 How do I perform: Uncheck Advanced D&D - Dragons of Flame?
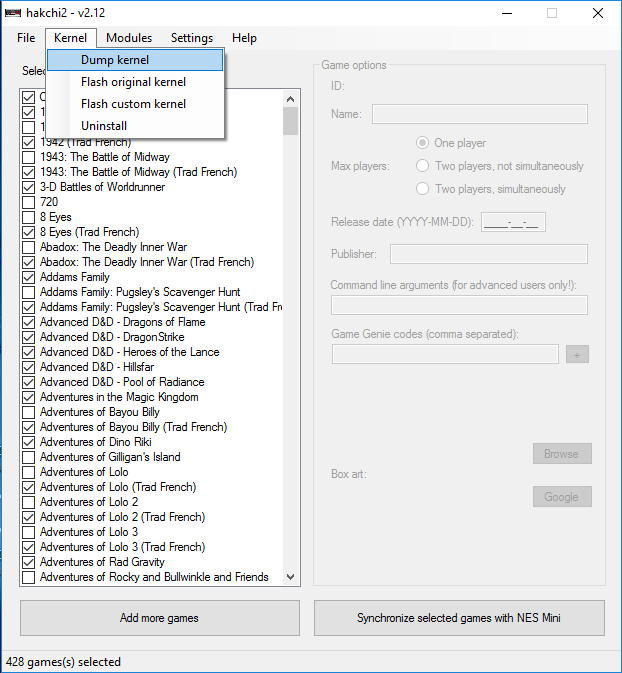tap(28, 322)
